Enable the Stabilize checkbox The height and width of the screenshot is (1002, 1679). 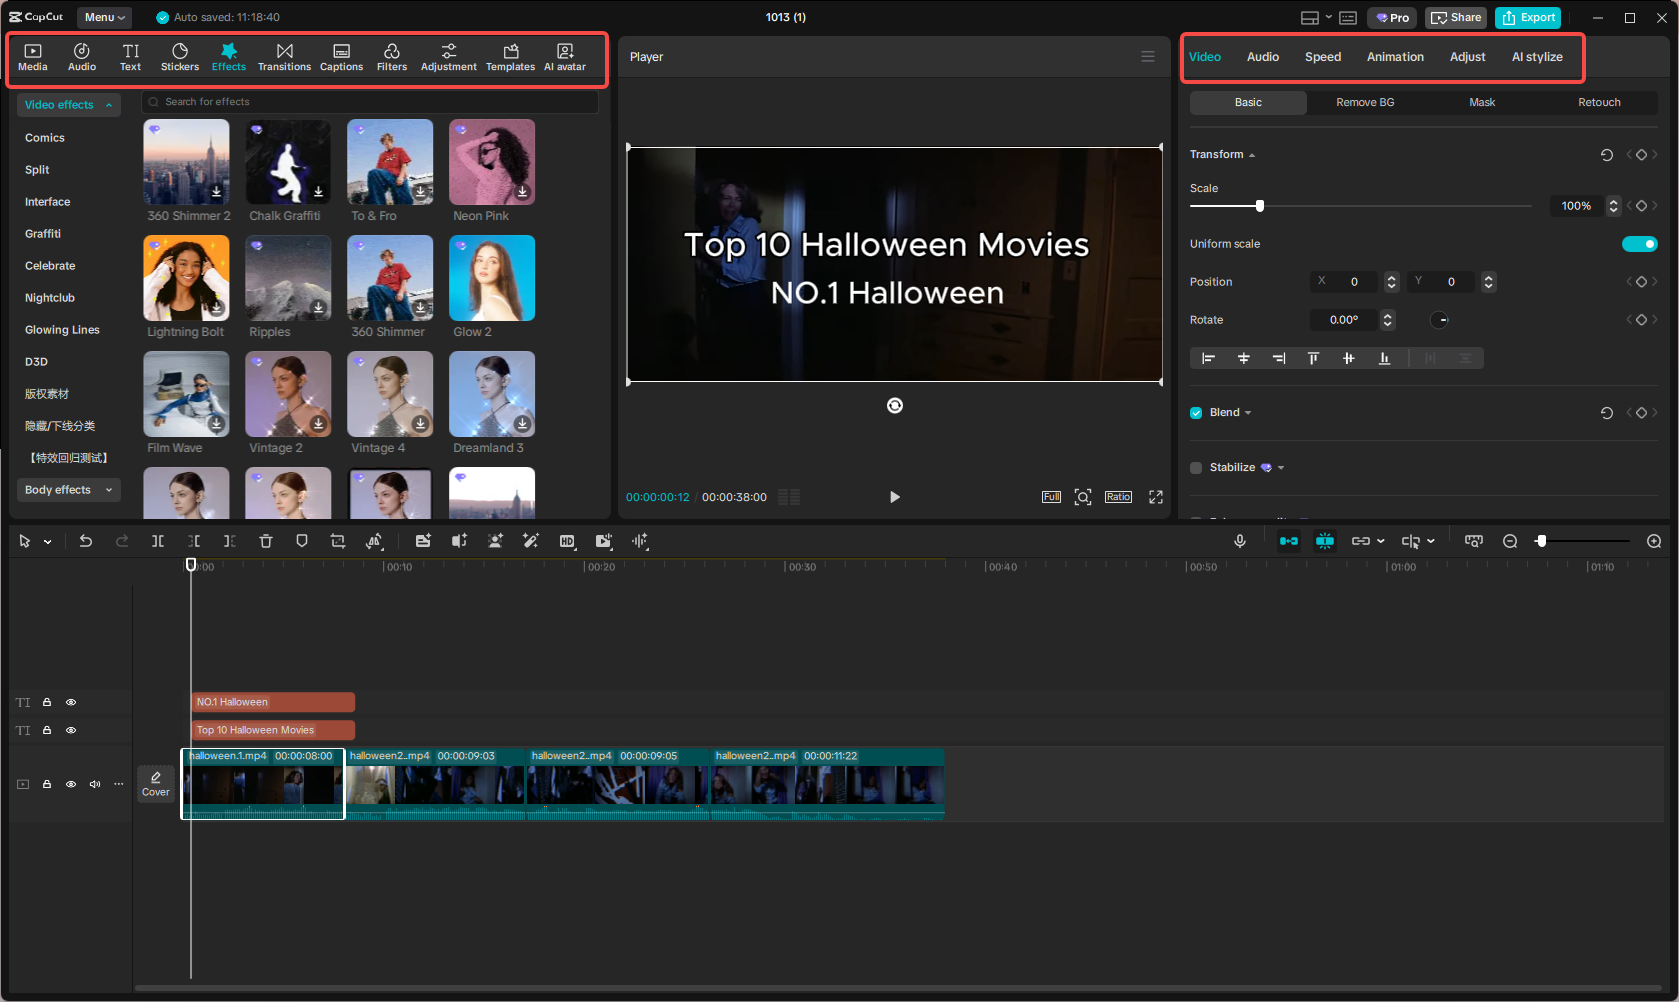click(x=1196, y=468)
